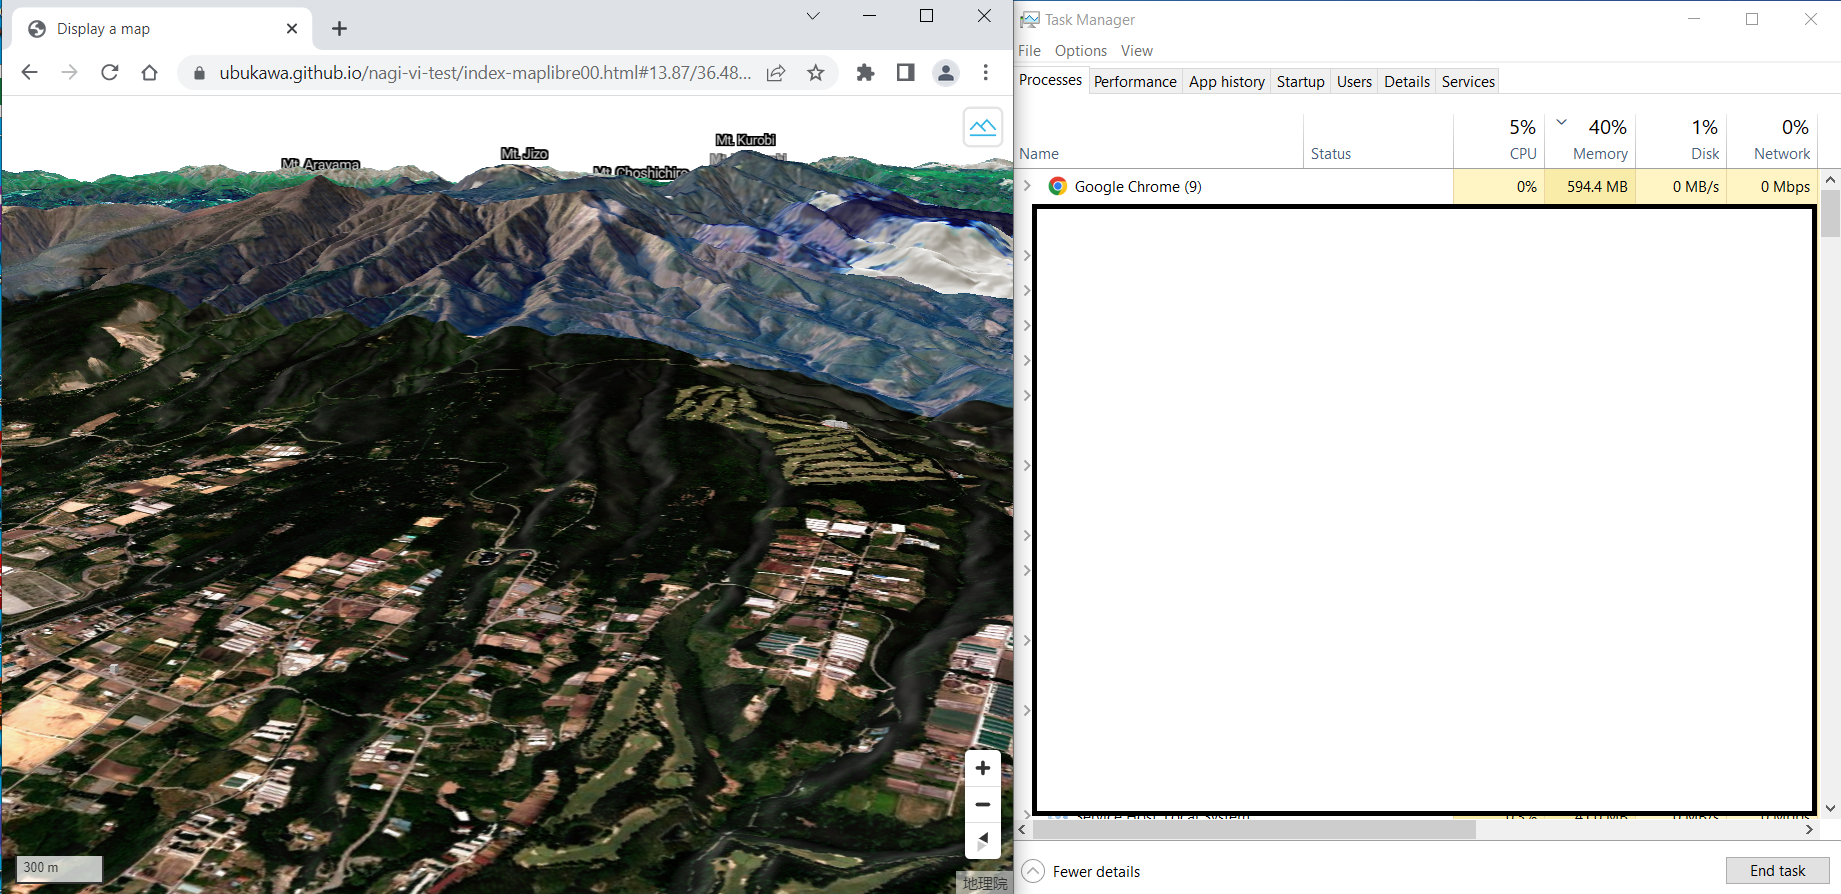Switch to the Users tab

[1354, 82]
